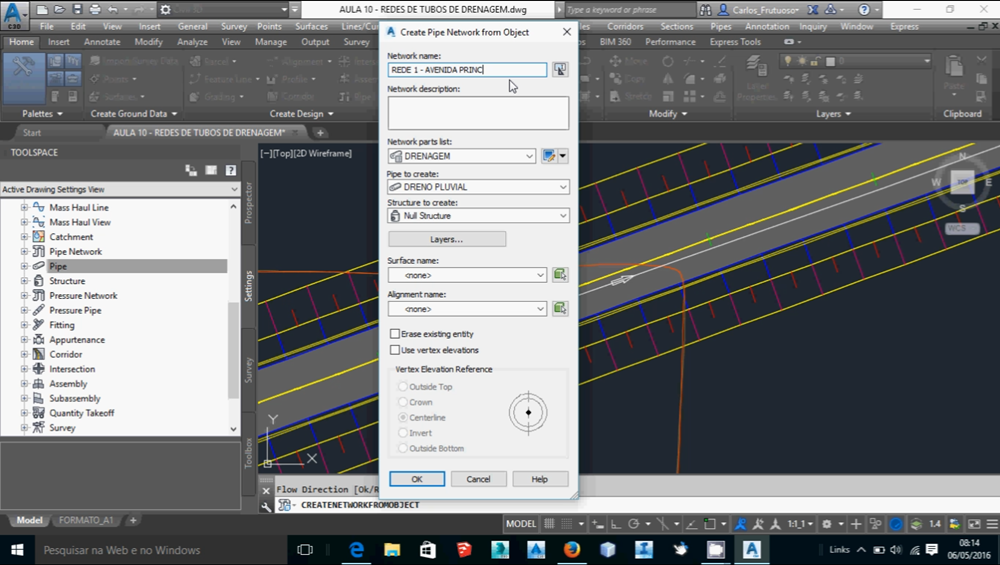Select Pressure Network tree item
1000x565 pixels.
83,295
